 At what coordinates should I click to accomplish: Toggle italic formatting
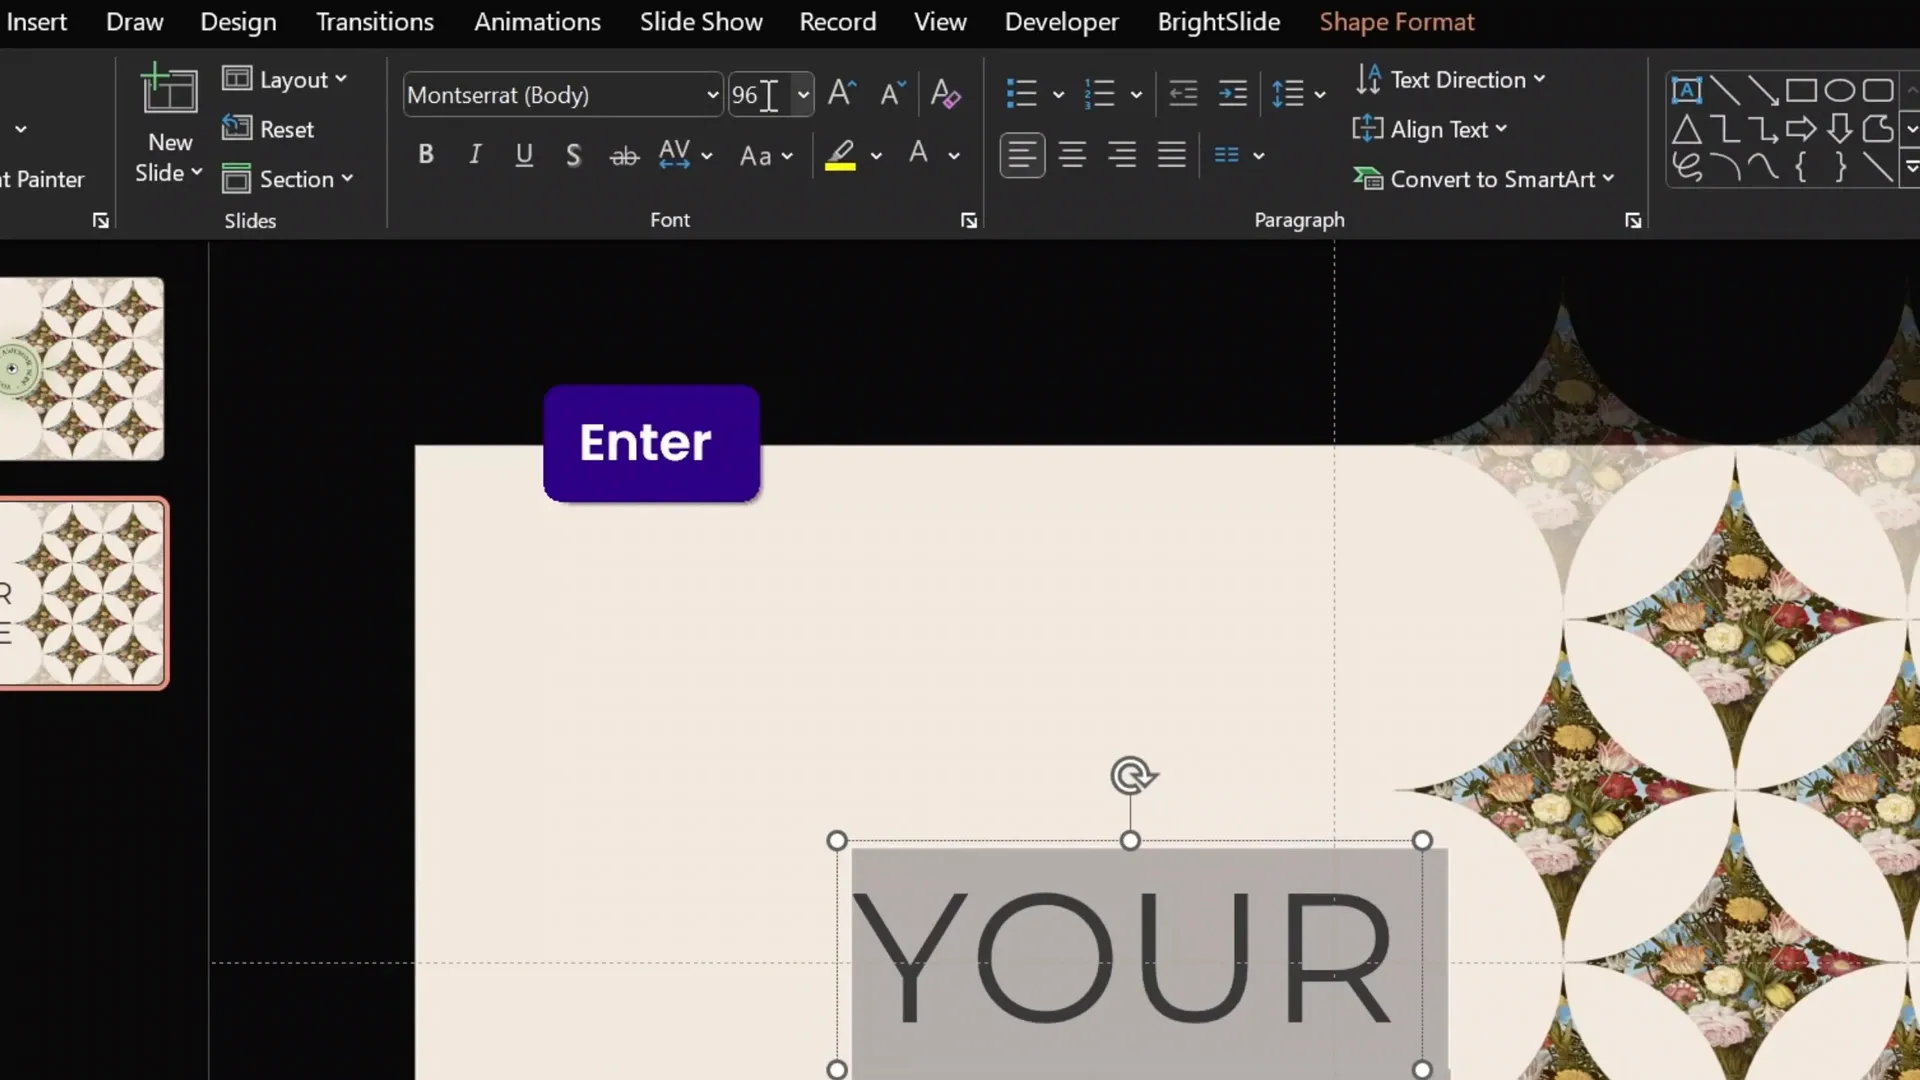click(475, 155)
